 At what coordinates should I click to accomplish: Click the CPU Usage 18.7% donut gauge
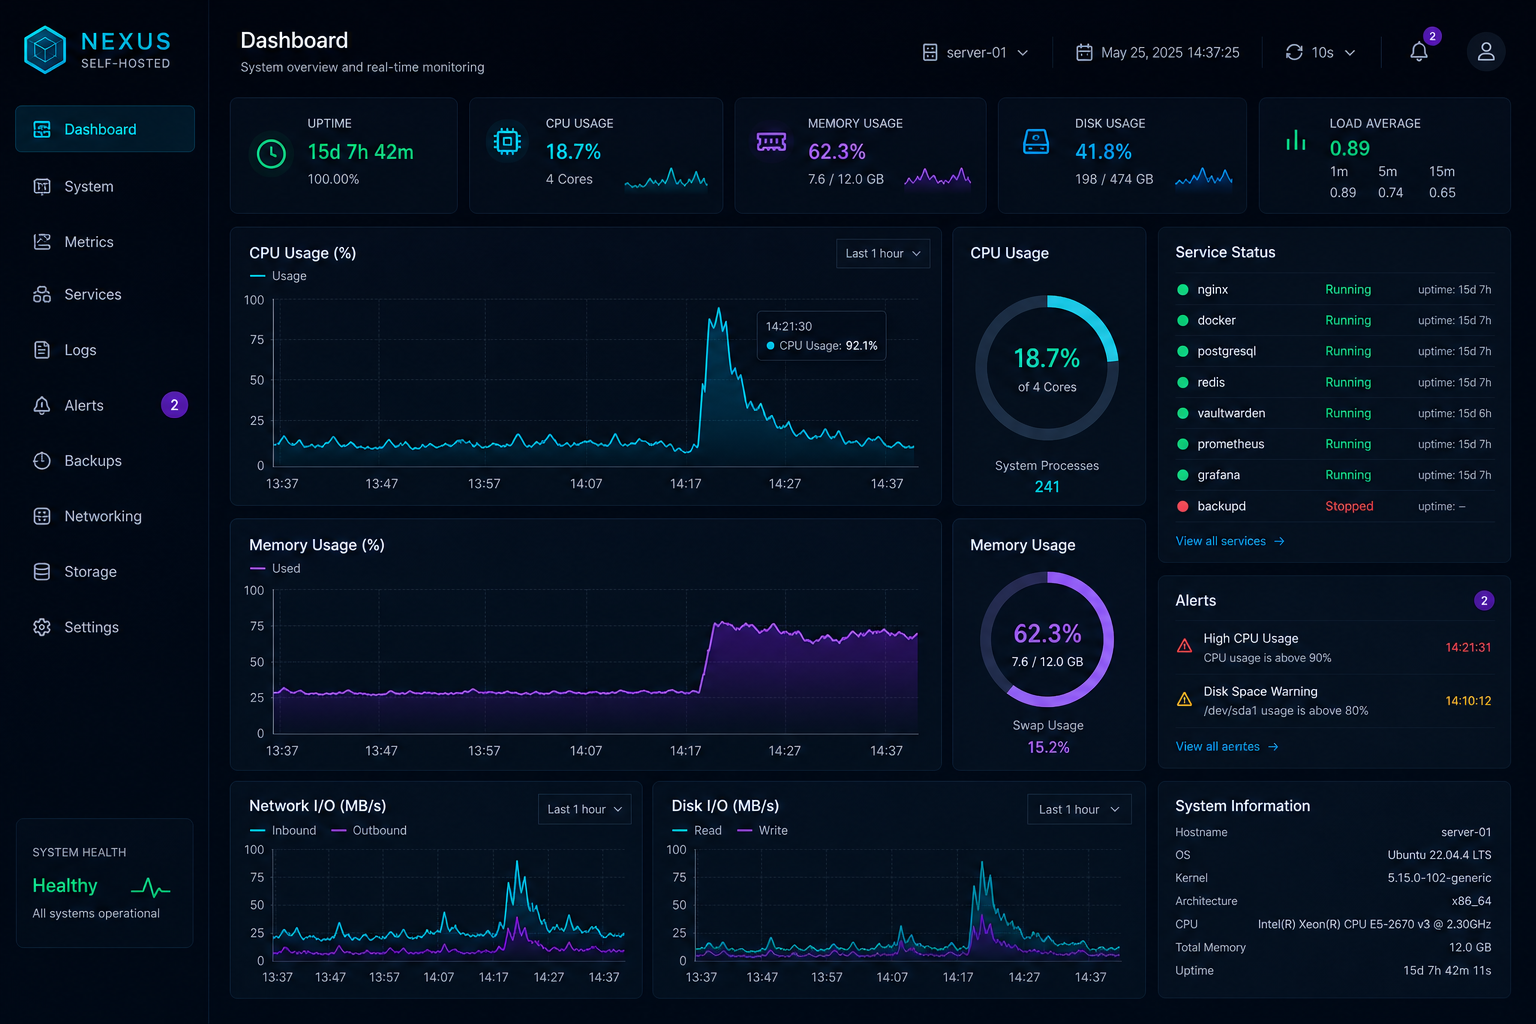[1047, 368]
